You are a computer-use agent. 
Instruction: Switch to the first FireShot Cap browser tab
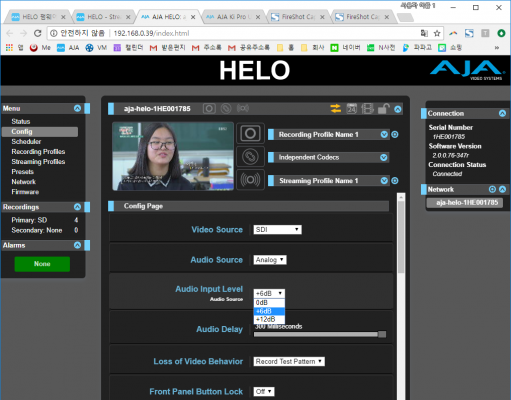[298, 17]
